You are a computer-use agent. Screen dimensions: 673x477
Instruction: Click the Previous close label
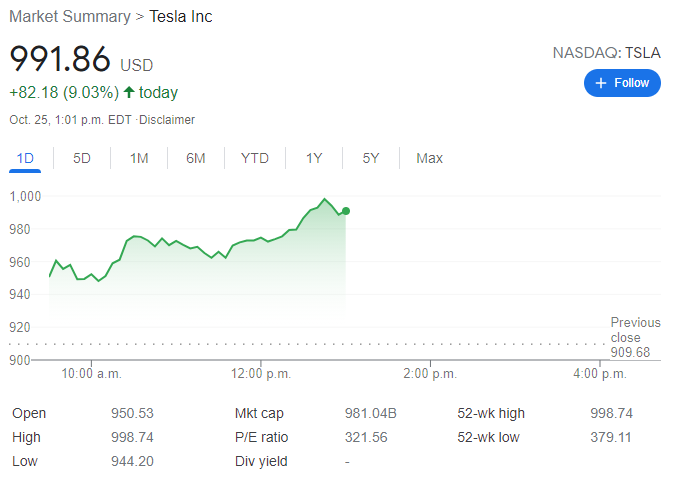click(x=635, y=330)
